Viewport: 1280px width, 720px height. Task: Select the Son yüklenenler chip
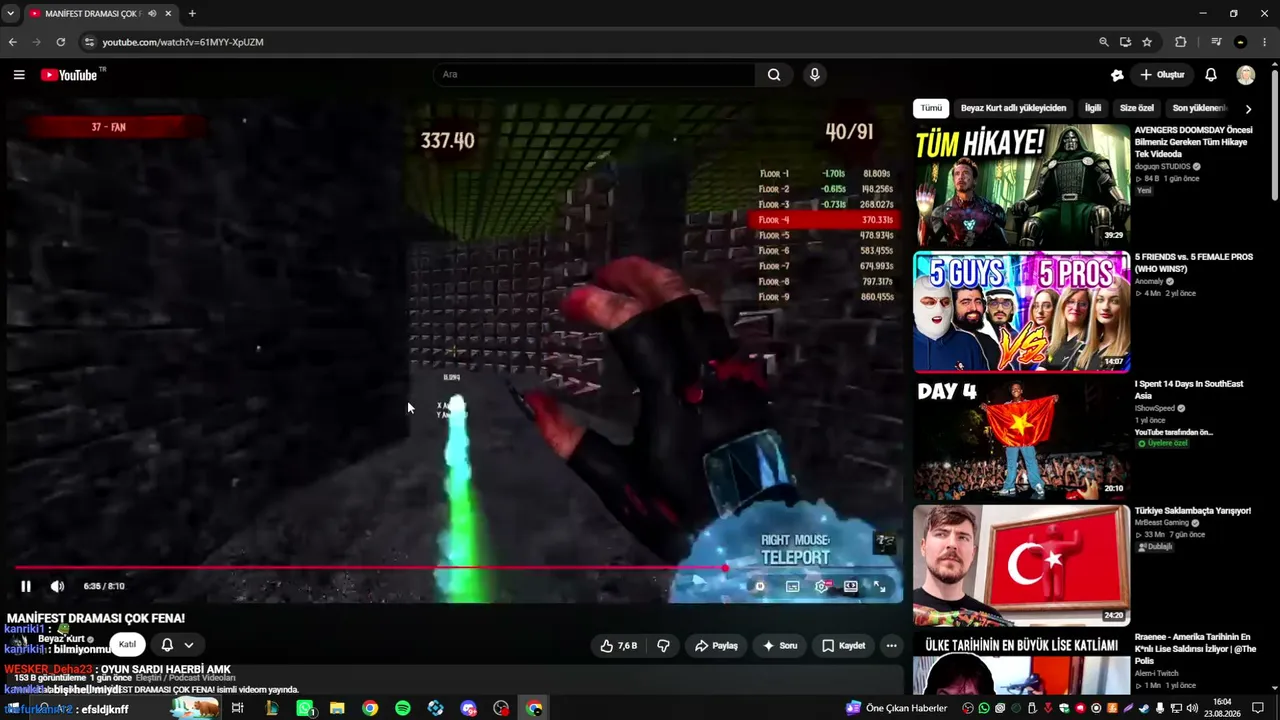[1199, 108]
